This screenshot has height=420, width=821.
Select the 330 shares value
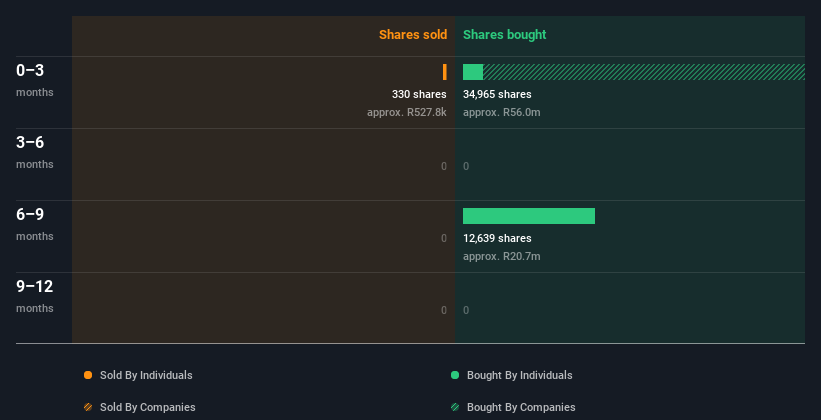point(419,94)
